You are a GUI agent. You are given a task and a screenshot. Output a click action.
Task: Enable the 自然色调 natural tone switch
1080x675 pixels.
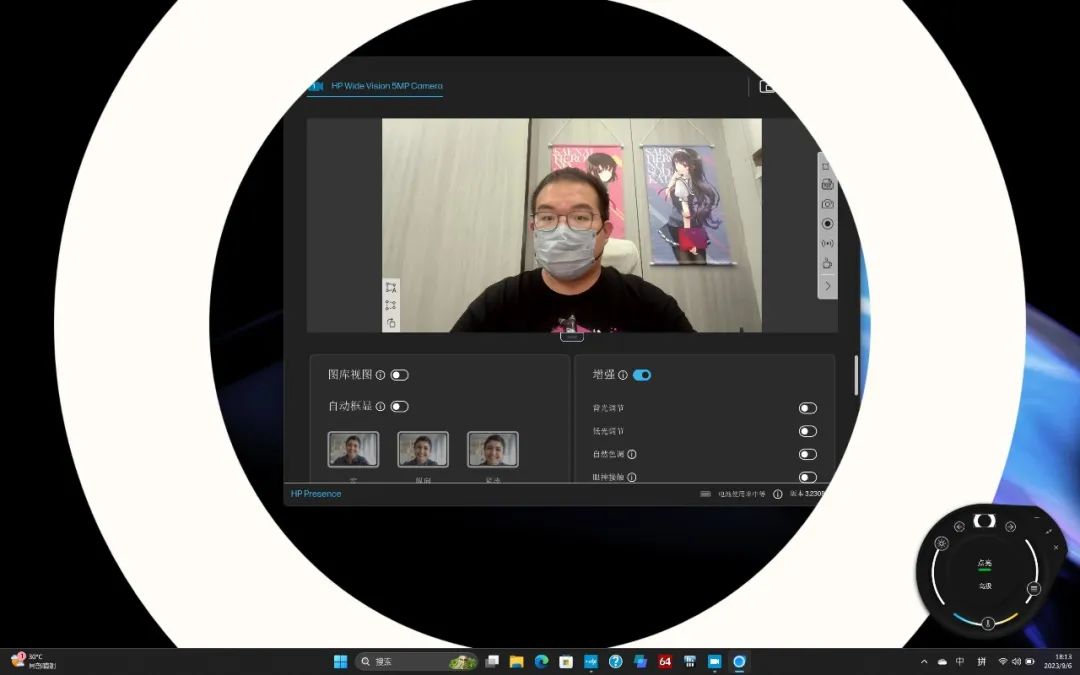coord(808,455)
